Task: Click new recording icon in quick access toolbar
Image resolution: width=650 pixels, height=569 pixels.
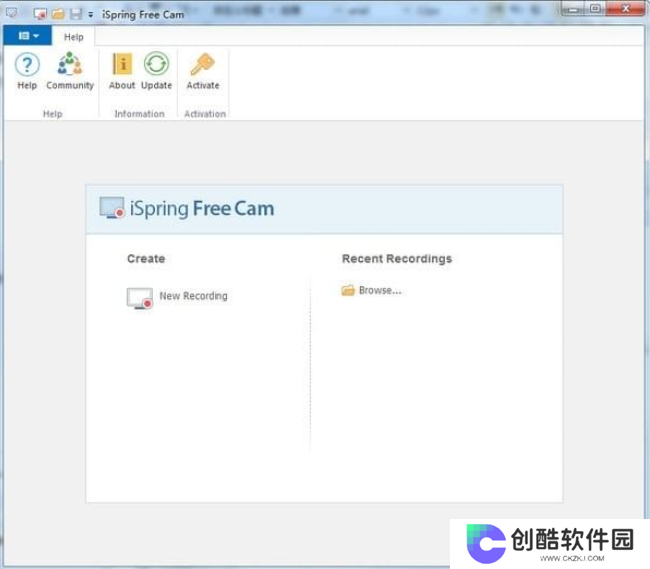Action: (x=40, y=14)
